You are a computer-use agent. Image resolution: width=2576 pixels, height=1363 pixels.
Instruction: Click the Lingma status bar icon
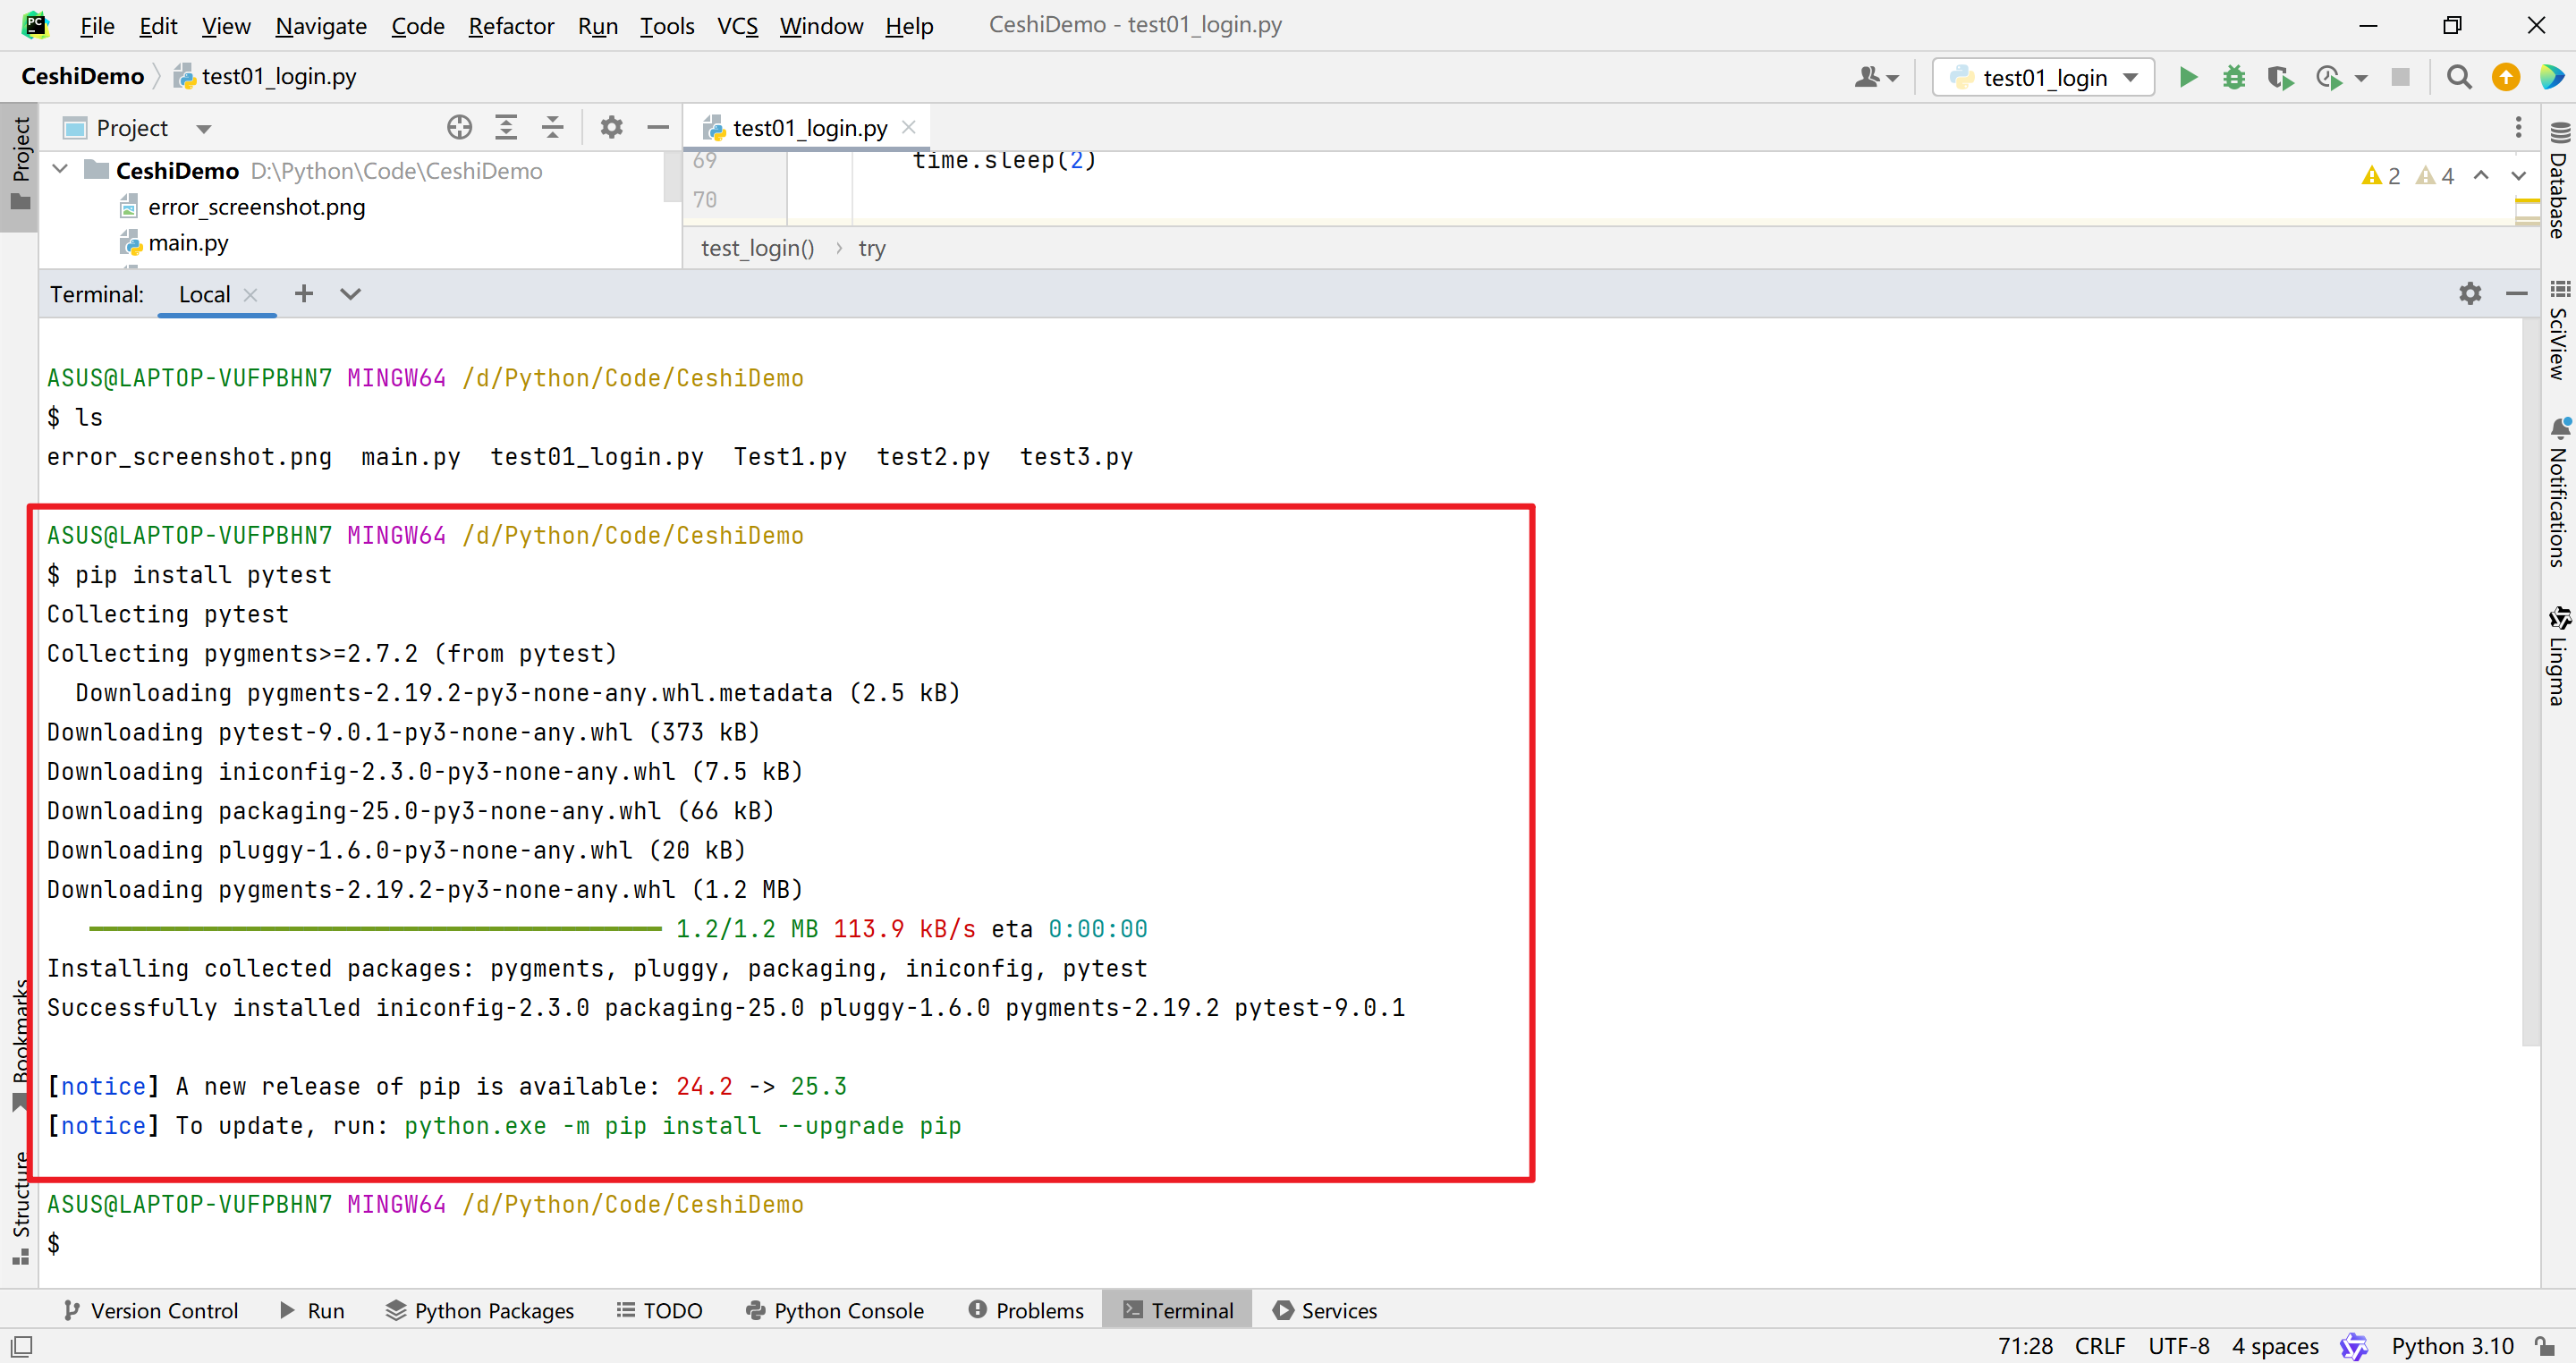pos(2353,1346)
